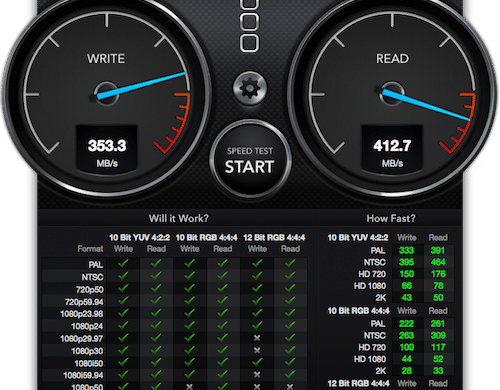Click the PAL 12 Bit RGB read checkmark
The height and width of the screenshot is (390, 500).
290,263
